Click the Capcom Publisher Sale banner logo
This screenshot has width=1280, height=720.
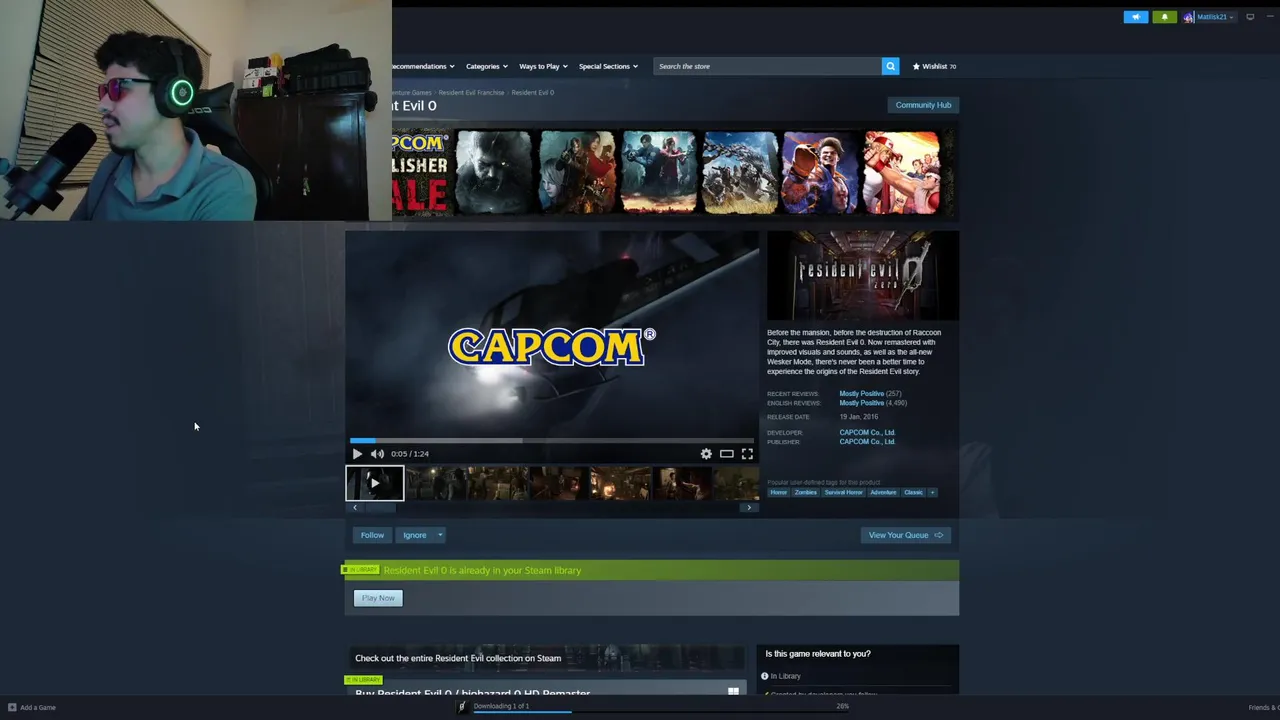point(419,172)
